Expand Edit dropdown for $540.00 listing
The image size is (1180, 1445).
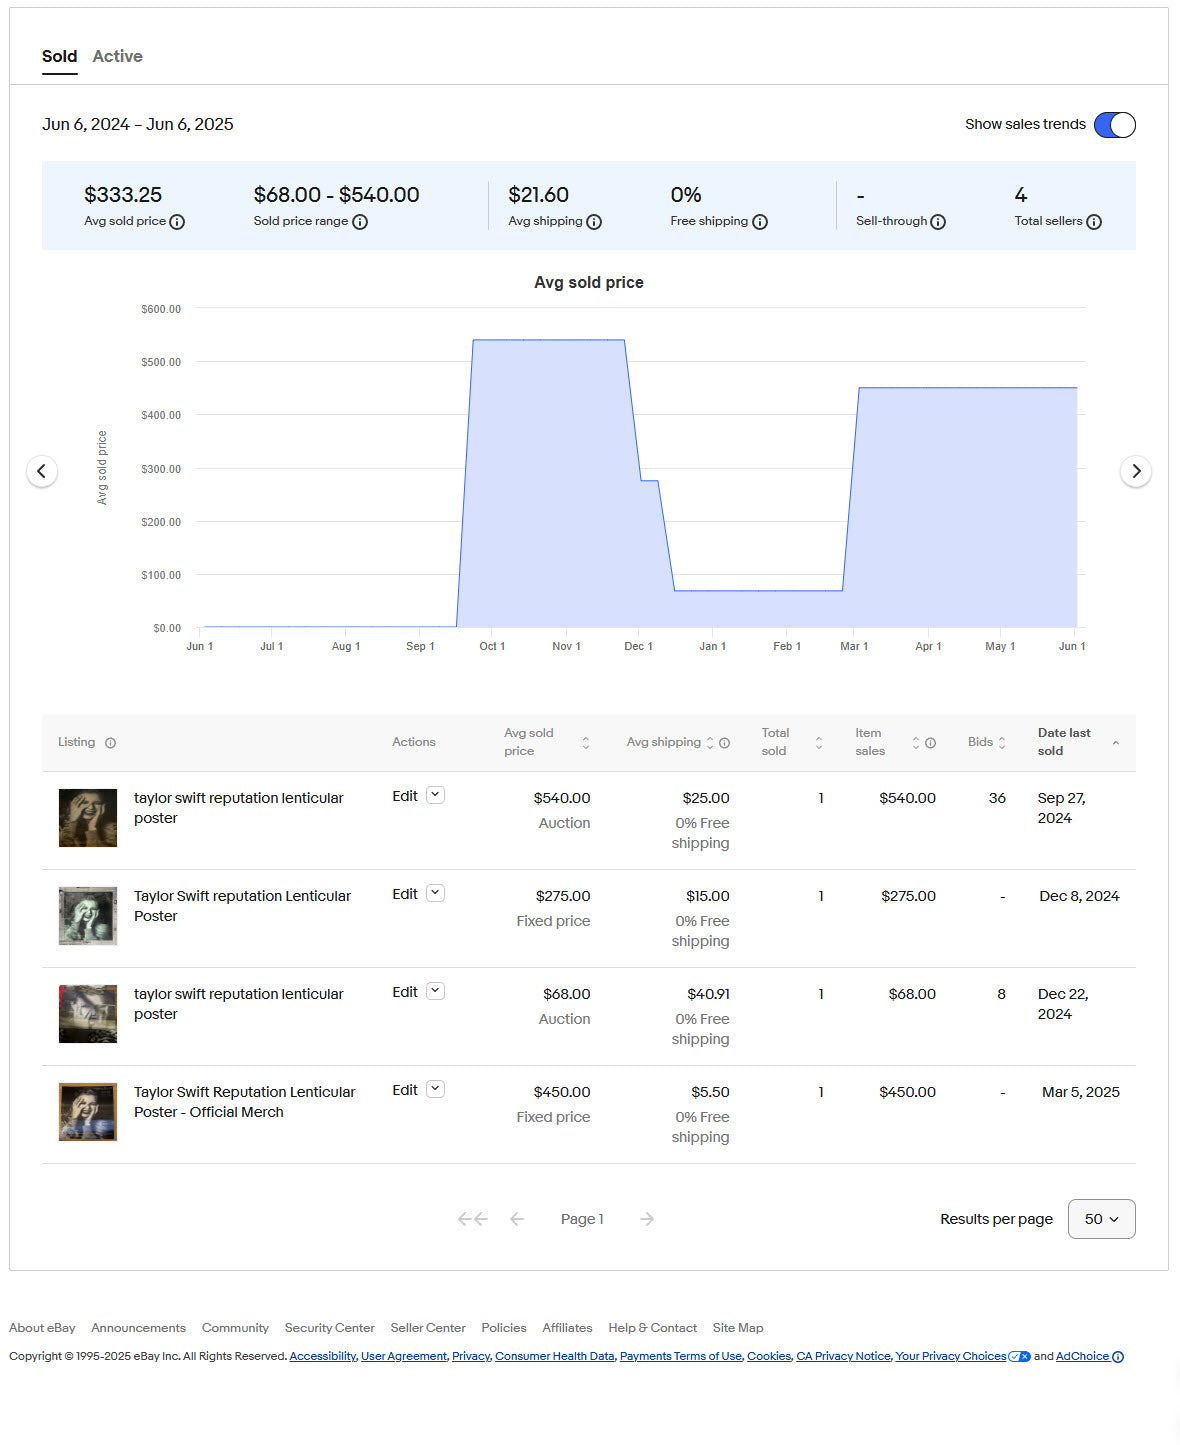pyautogui.click(x=435, y=795)
